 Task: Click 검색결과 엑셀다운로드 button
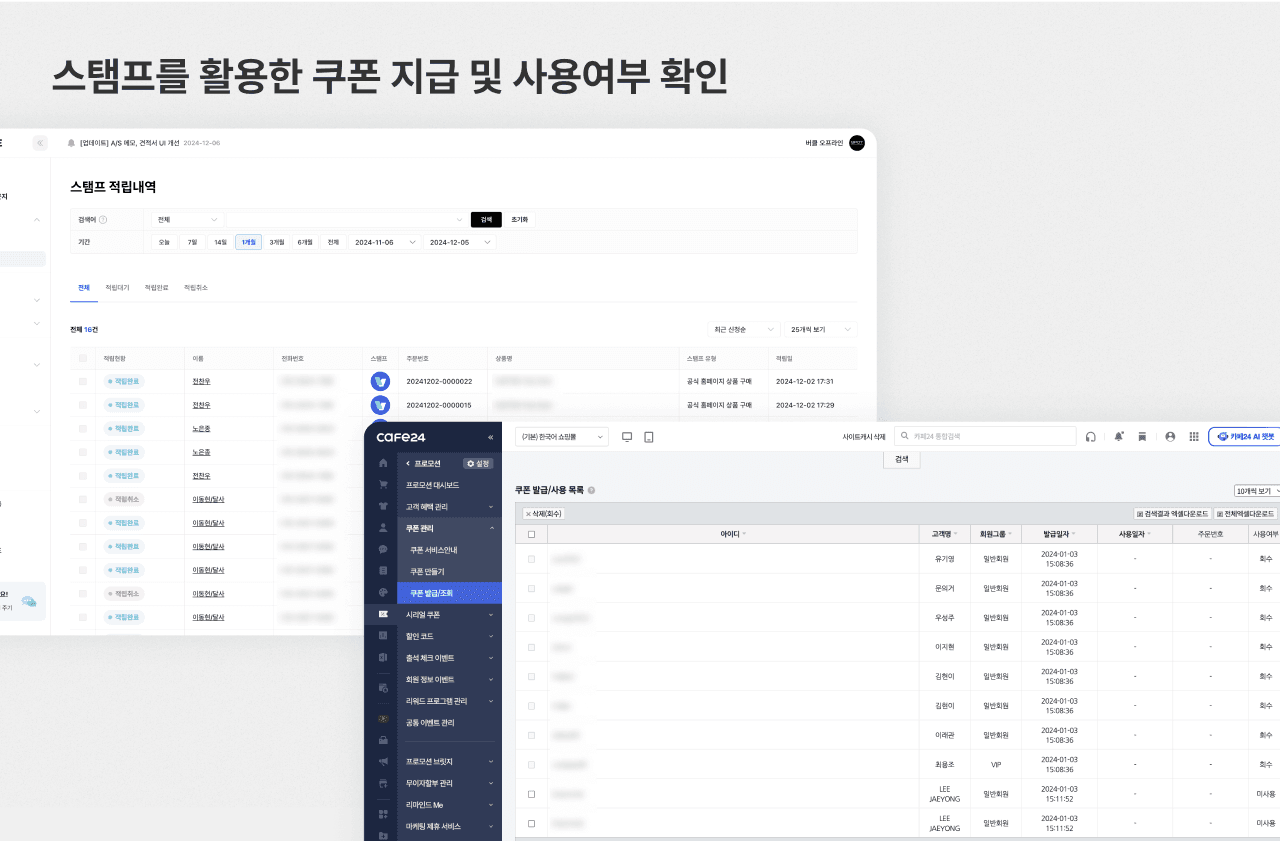1173,513
